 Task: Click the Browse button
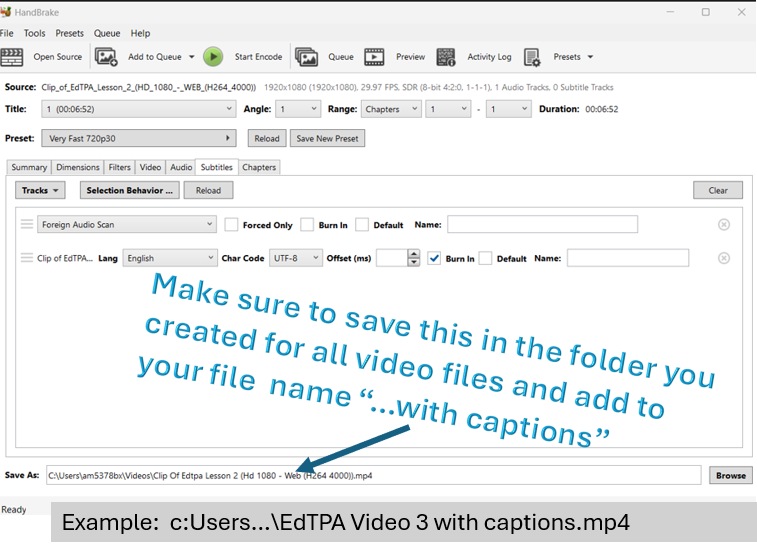pos(730,475)
